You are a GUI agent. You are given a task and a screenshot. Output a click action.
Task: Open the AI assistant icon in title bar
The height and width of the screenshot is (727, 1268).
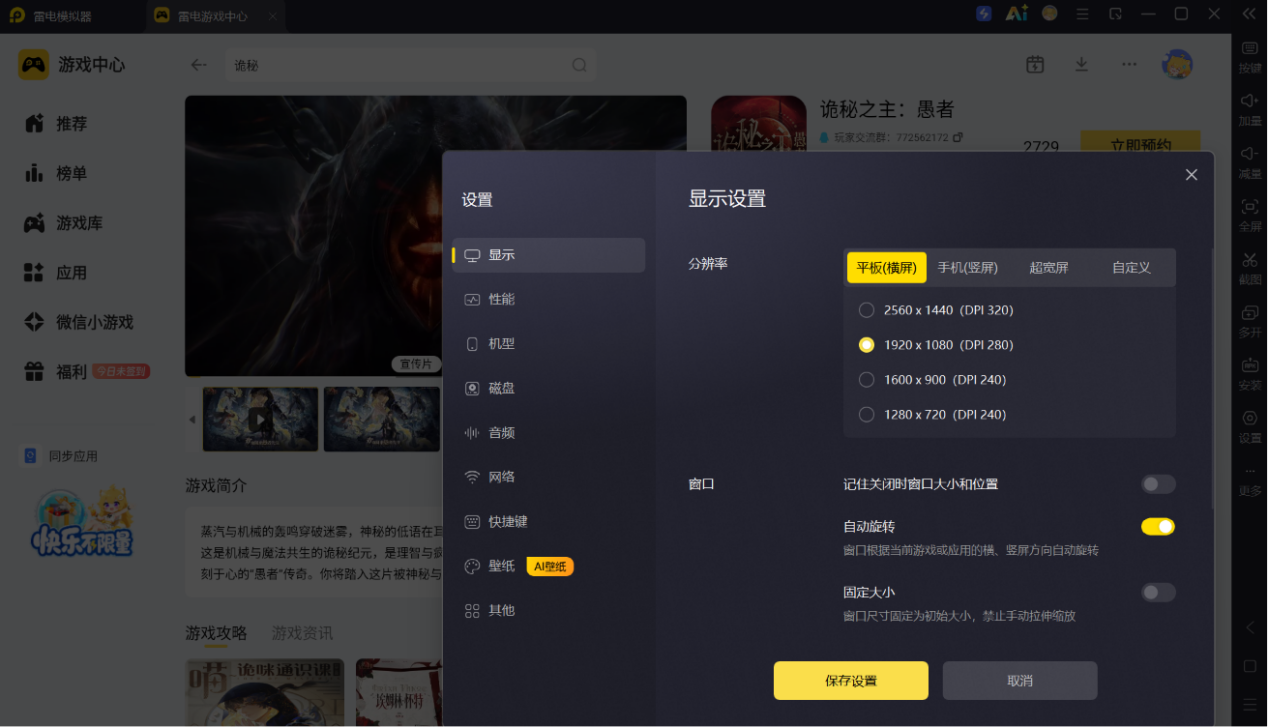click(x=1017, y=14)
